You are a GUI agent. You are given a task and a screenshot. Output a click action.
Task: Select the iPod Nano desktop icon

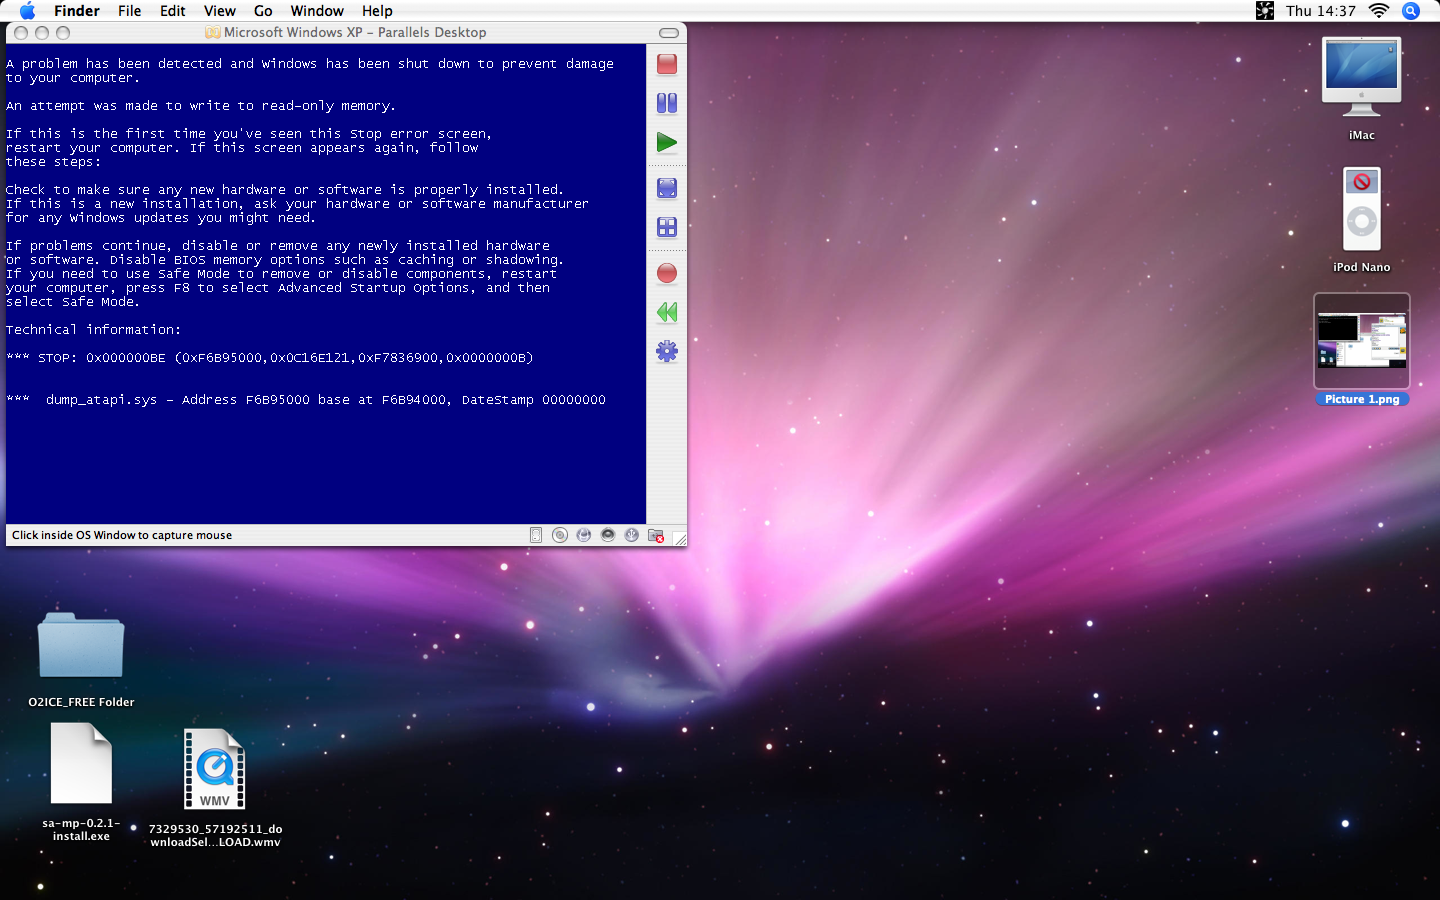tap(1361, 209)
